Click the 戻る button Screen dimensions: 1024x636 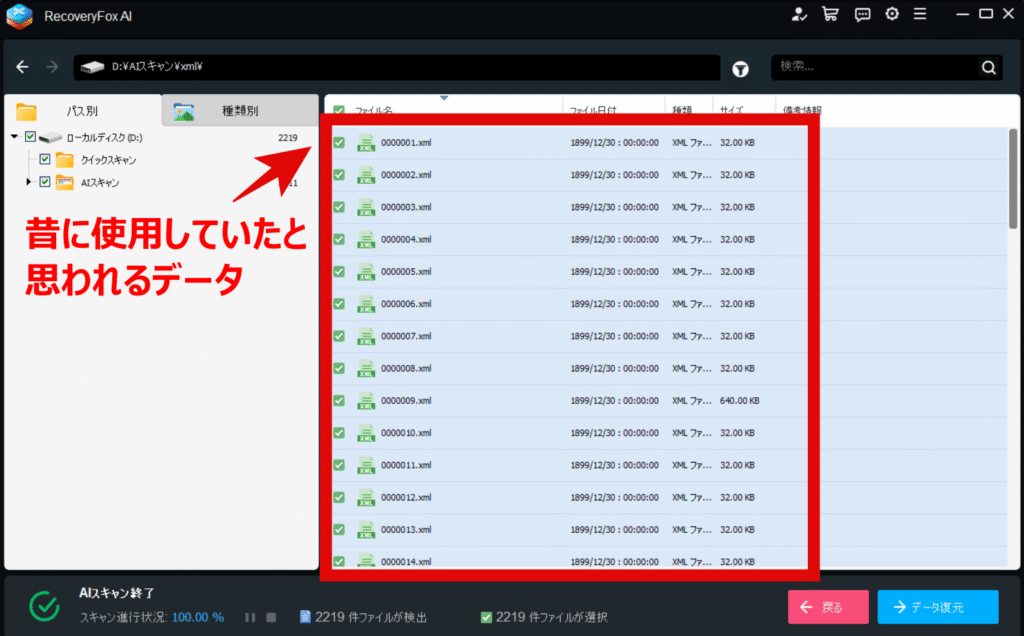[828, 607]
